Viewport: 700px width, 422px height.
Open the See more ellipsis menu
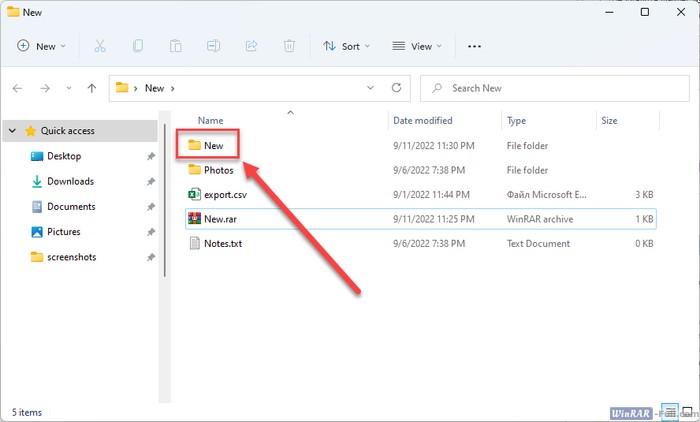point(475,46)
